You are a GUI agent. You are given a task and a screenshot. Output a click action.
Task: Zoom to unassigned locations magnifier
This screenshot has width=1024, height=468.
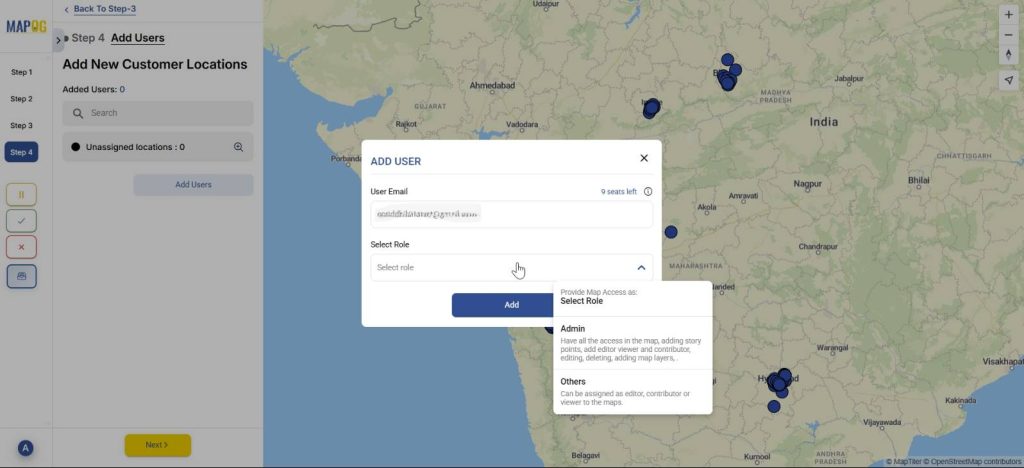(x=238, y=147)
